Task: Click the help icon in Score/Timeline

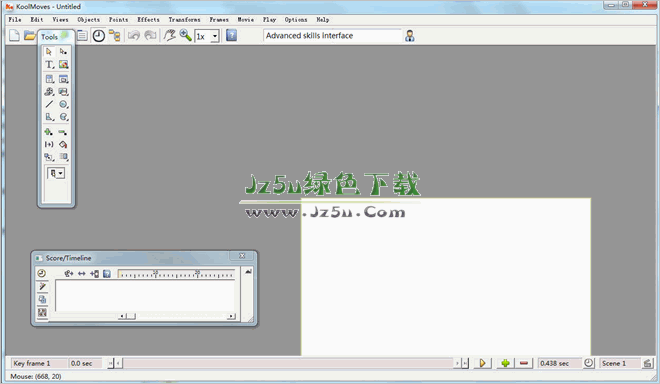Action: tap(107, 274)
